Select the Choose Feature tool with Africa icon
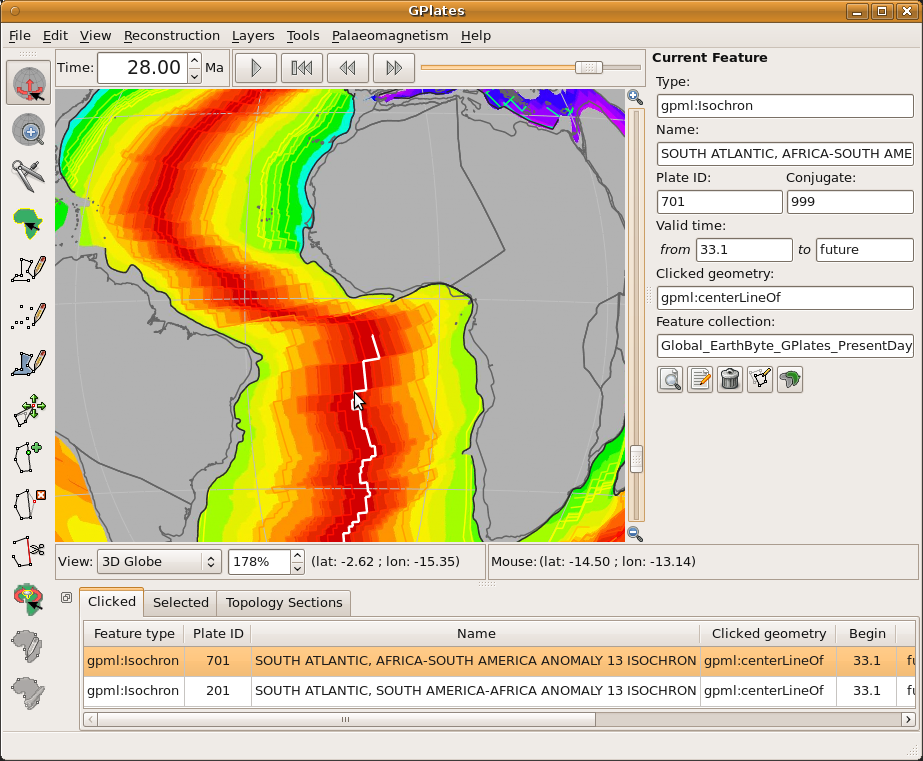This screenshot has height=761, width=923. (28, 222)
